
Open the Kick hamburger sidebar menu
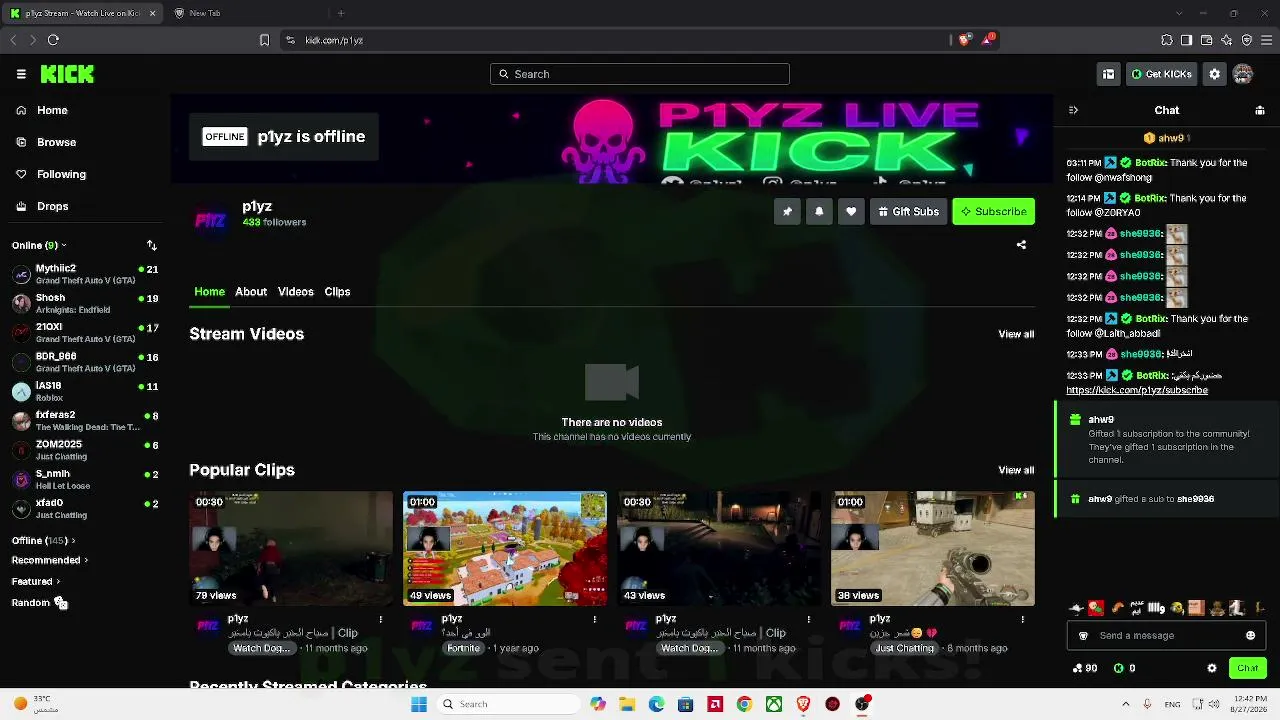coord(21,74)
